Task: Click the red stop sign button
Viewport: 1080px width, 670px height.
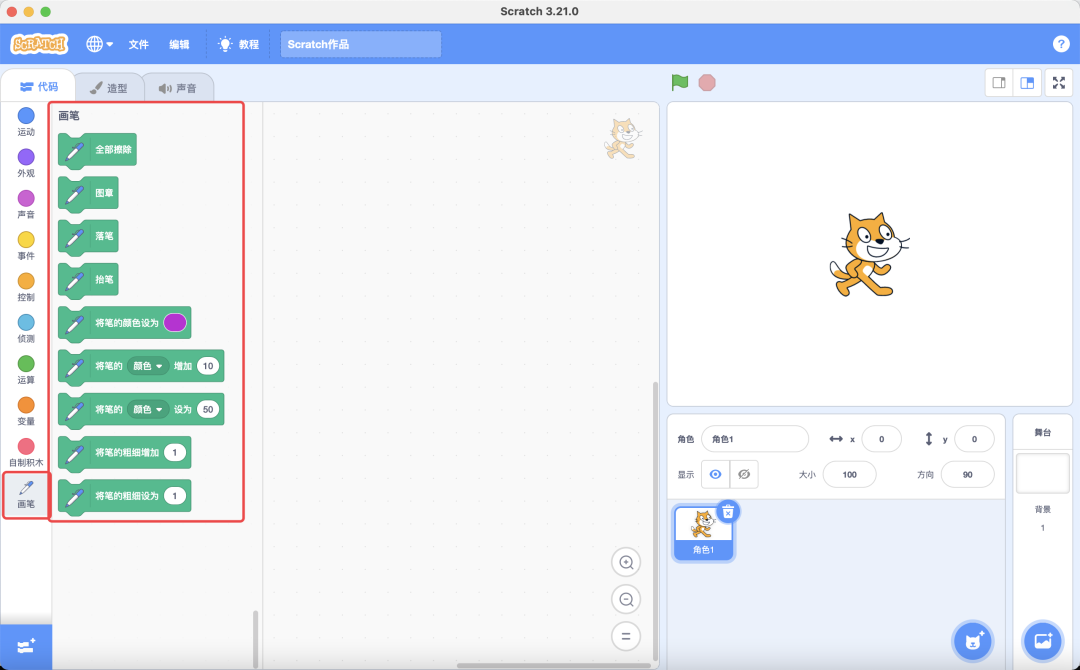Action: point(707,83)
